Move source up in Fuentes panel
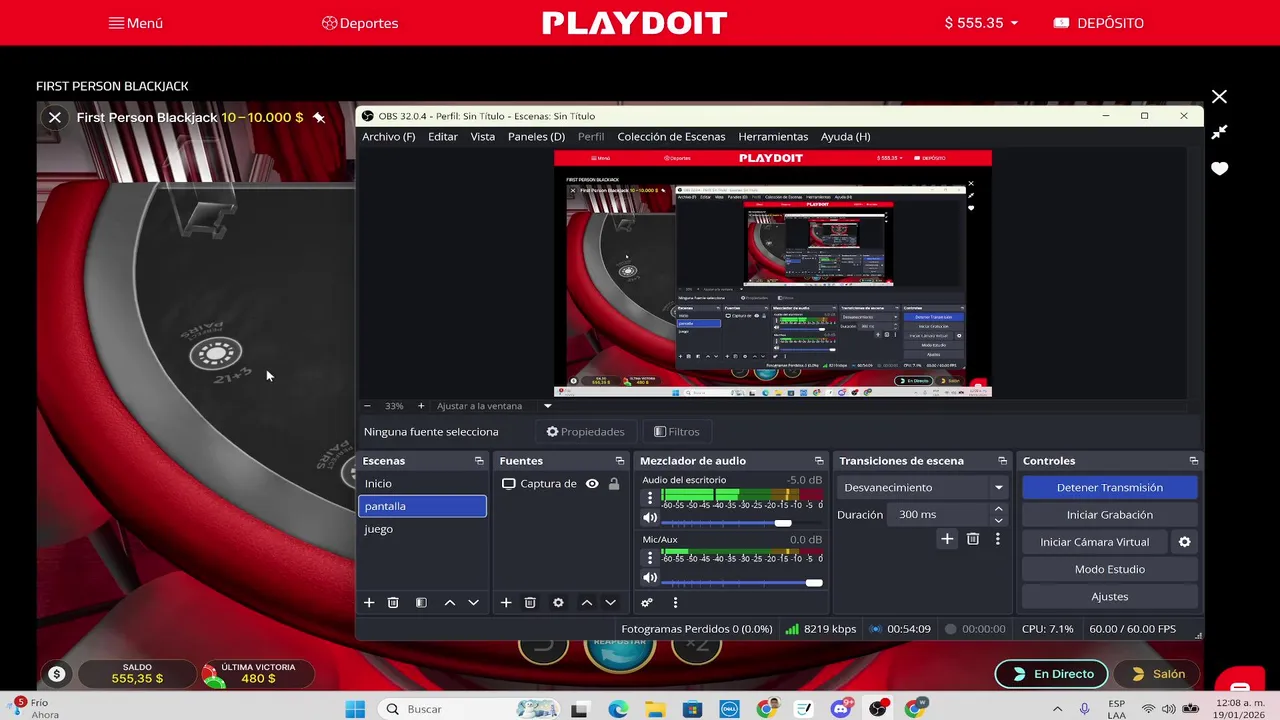 pos(587,603)
